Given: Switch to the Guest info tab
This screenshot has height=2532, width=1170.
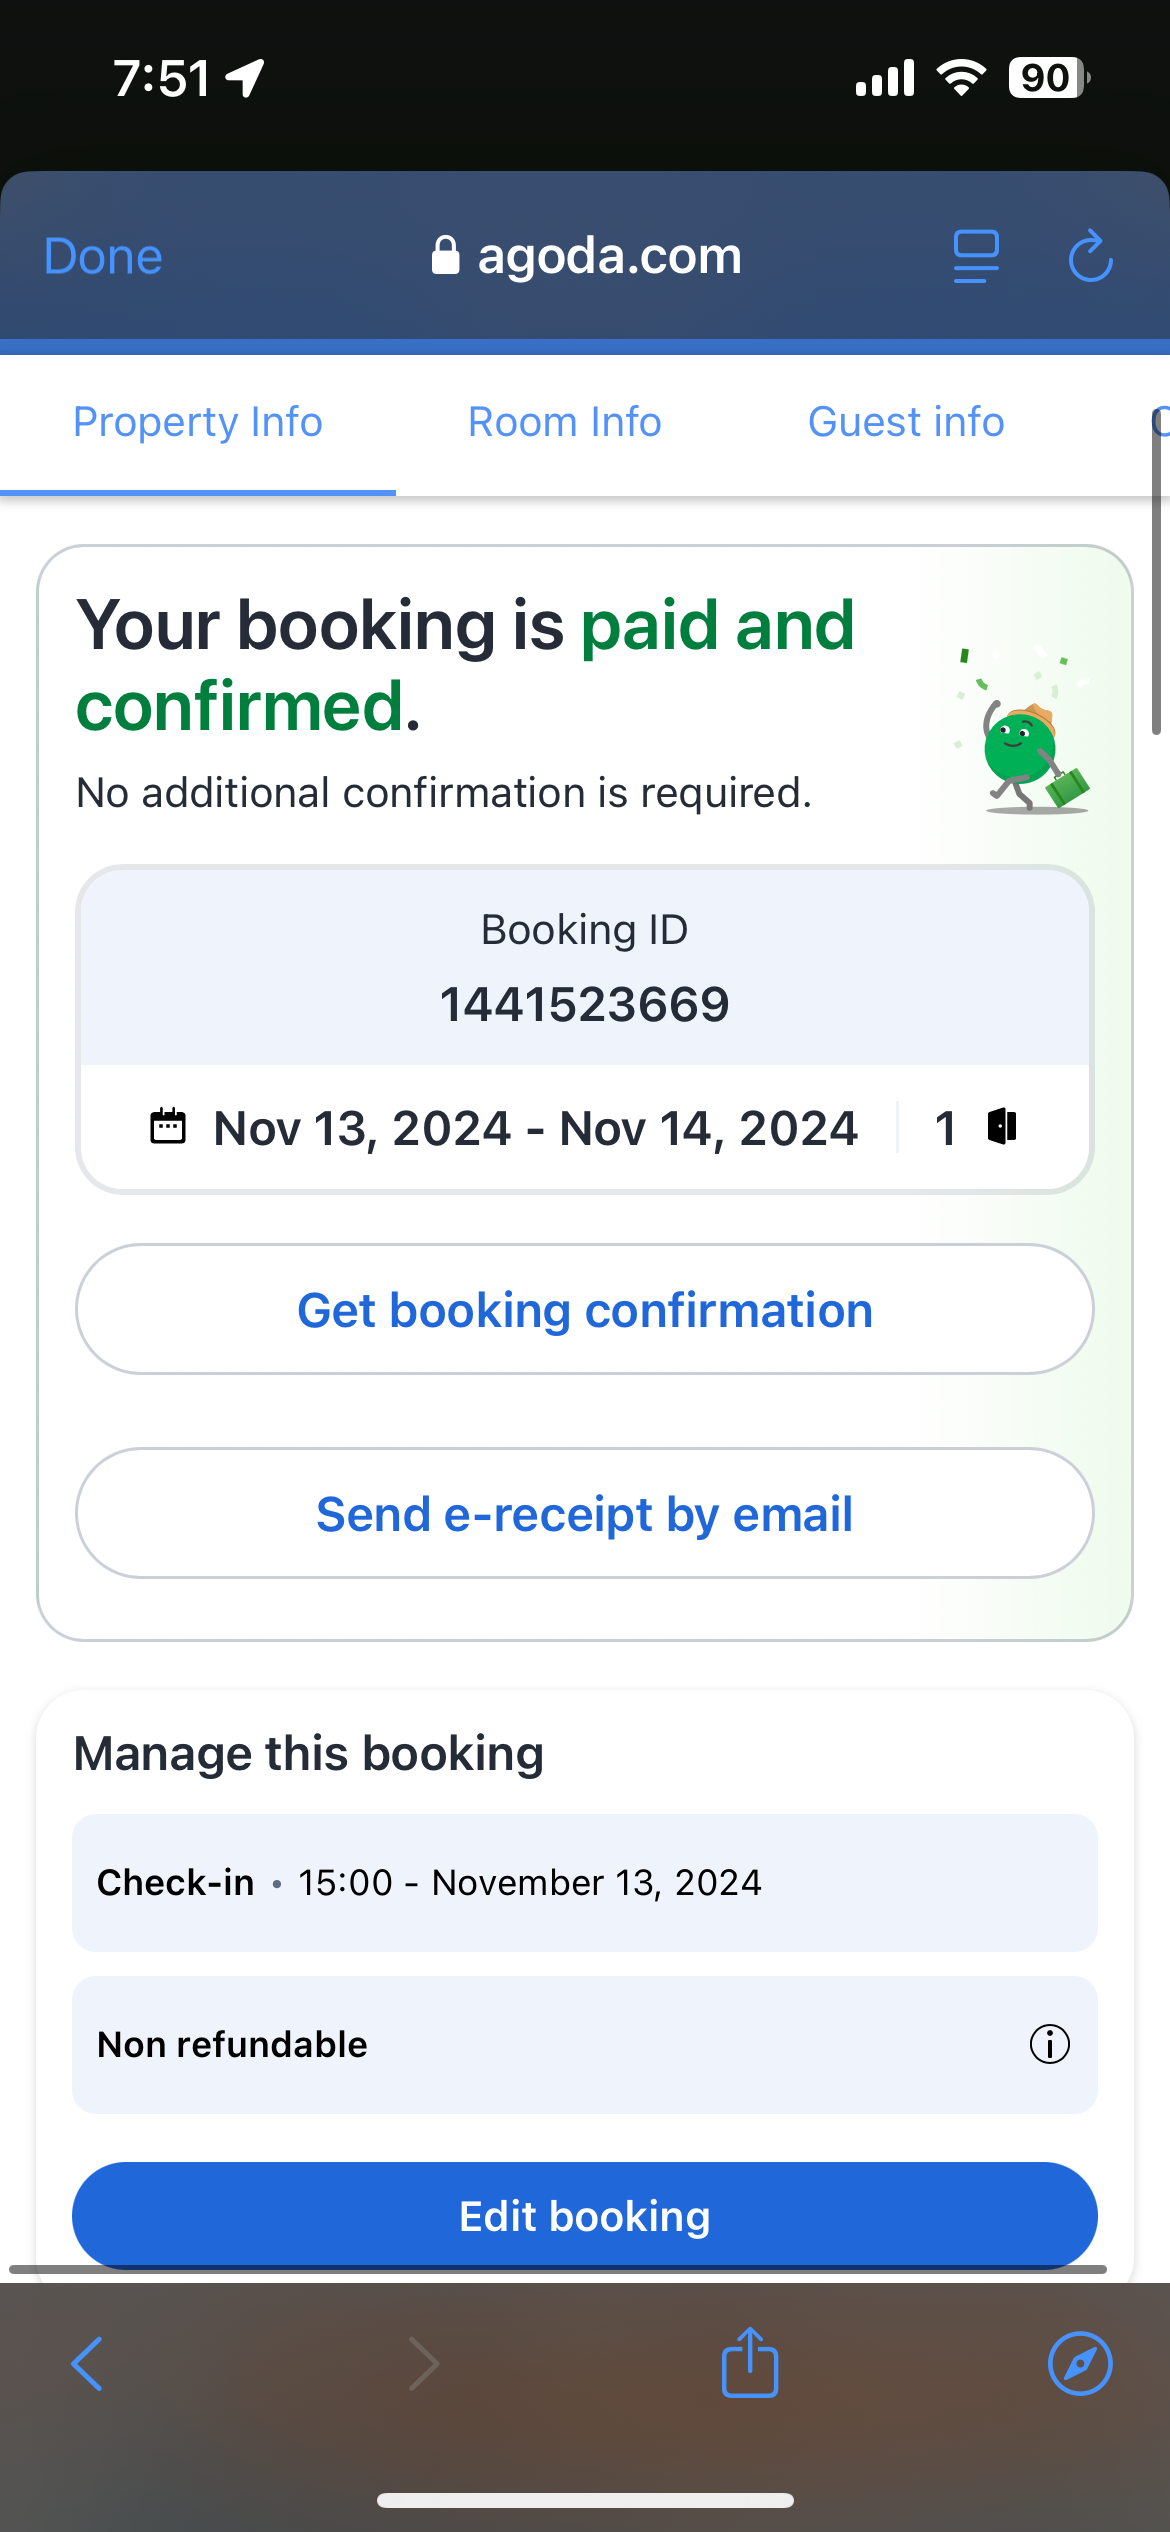Looking at the screenshot, I should point(906,422).
